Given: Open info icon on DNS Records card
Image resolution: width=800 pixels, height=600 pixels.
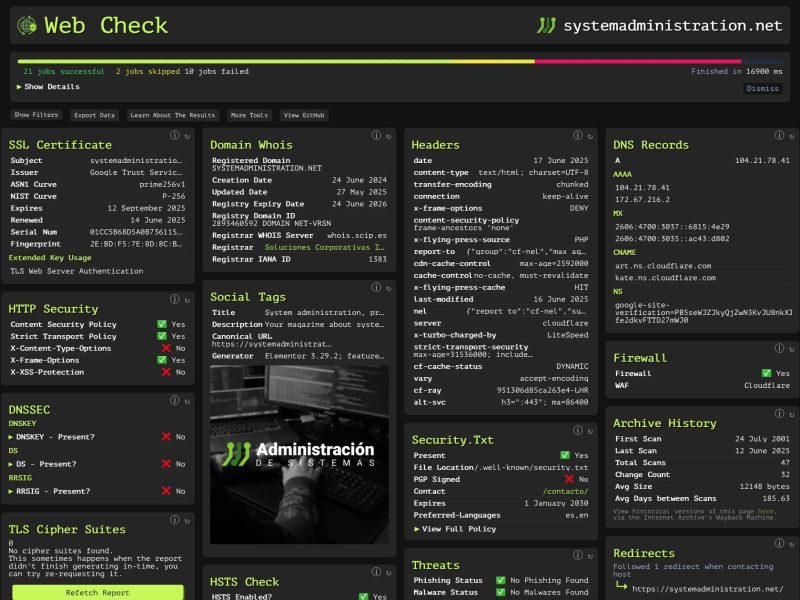Looking at the screenshot, I should (x=779, y=135).
